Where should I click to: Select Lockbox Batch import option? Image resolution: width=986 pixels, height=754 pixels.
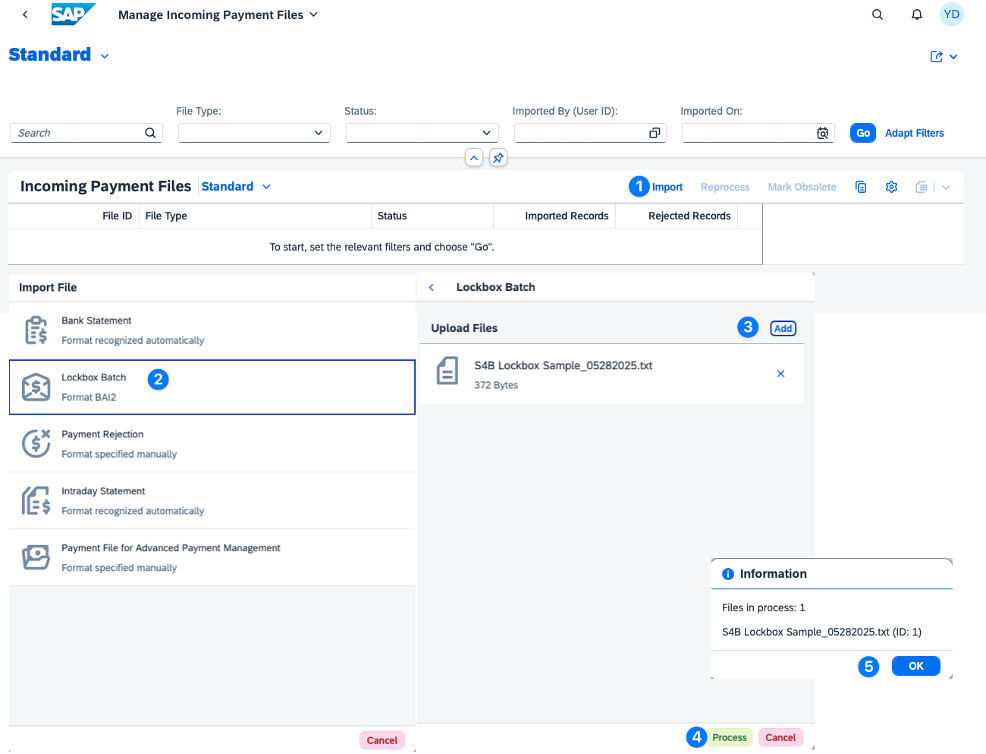[212, 387]
